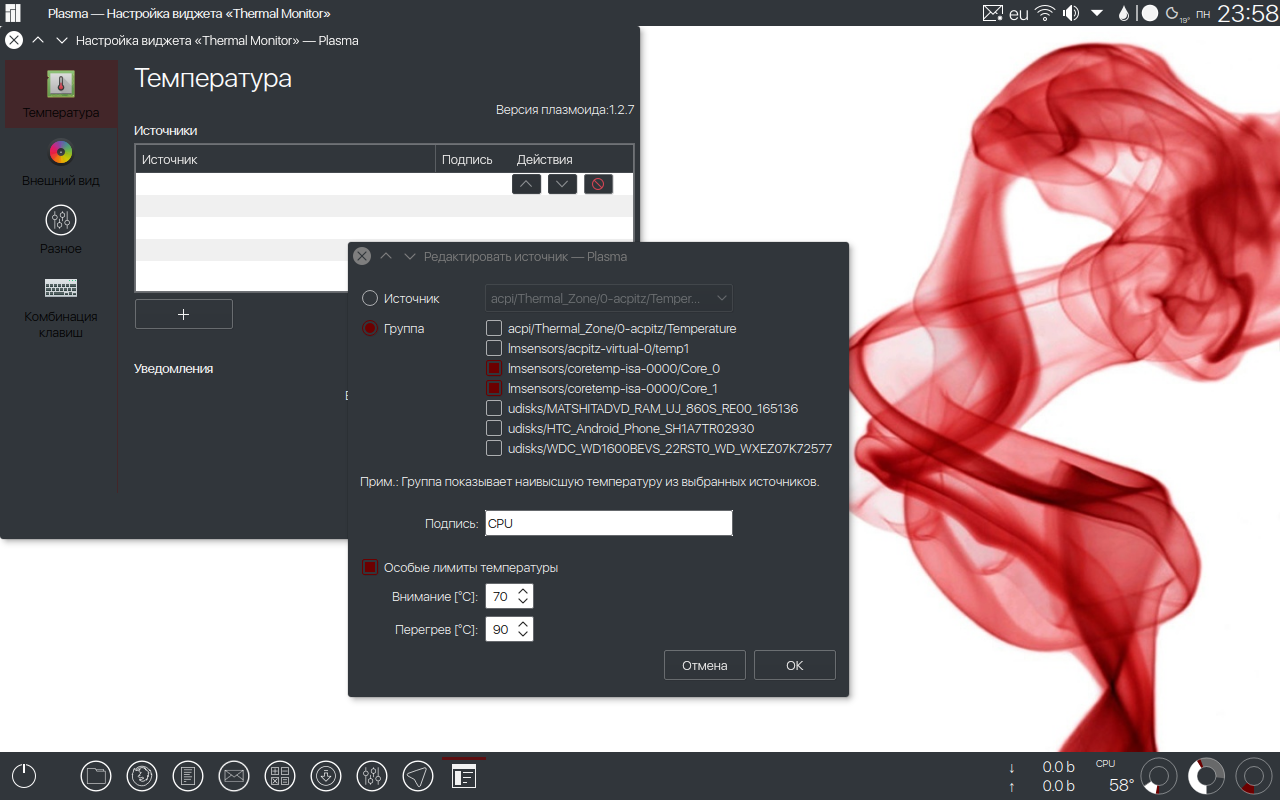Open the power/leave button in the taskbar

(24, 776)
